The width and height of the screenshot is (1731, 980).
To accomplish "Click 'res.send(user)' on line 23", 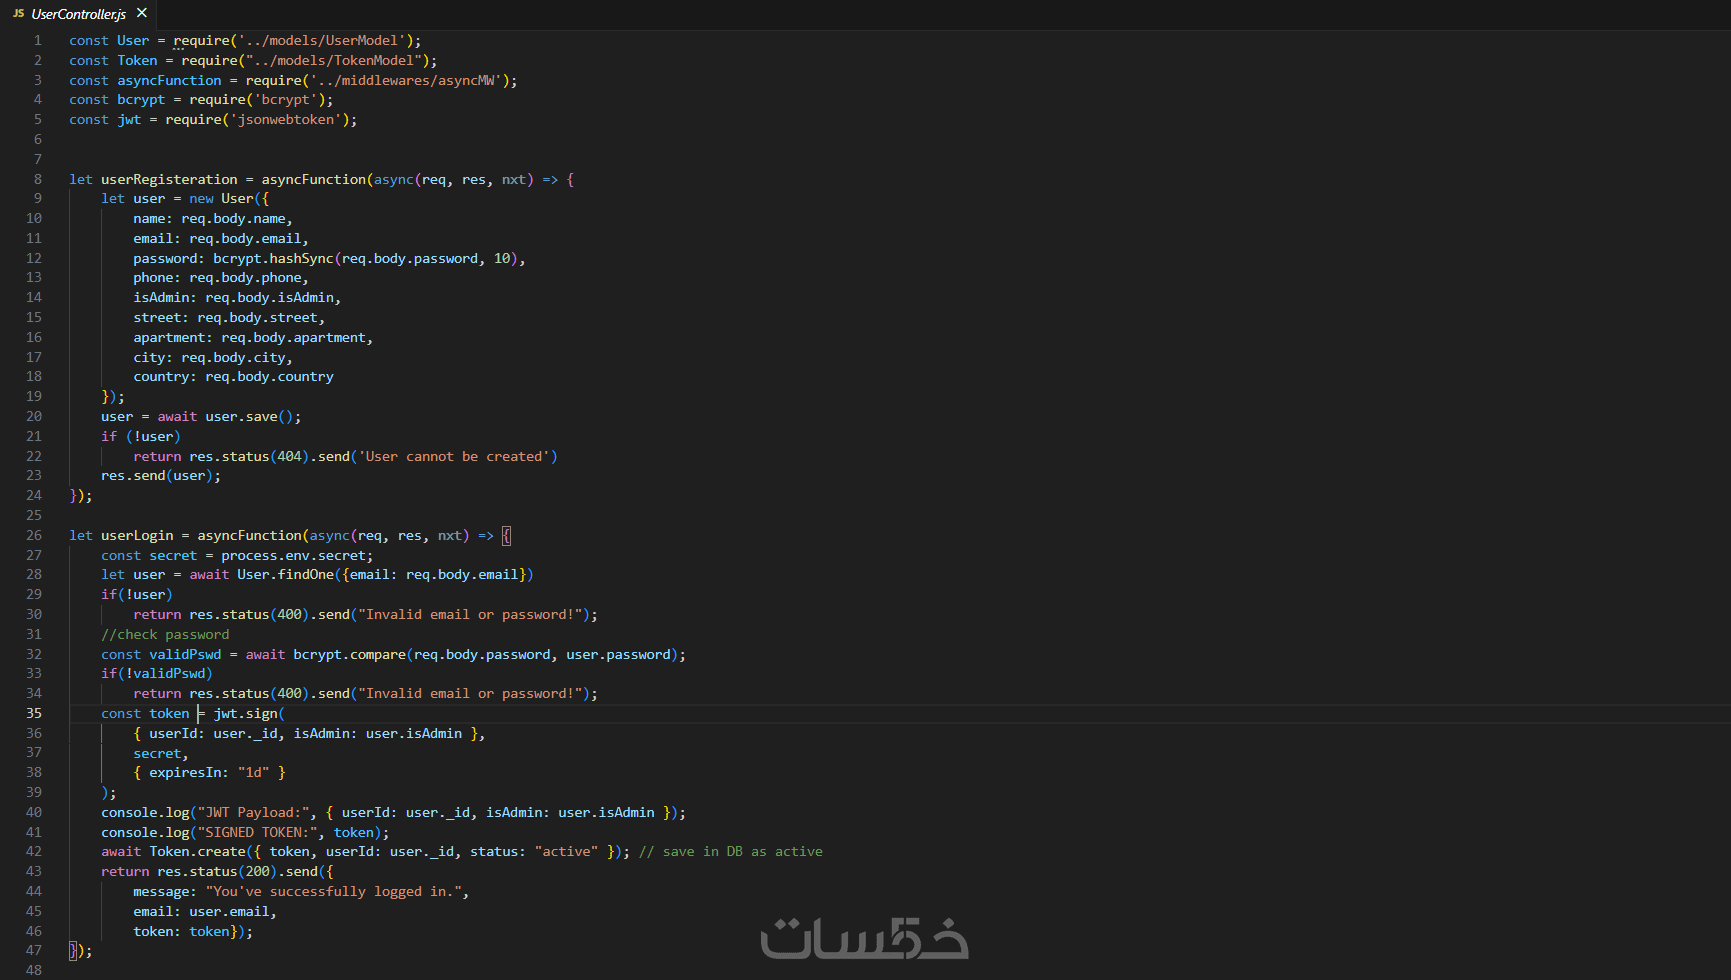I will [x=157, y=475].
